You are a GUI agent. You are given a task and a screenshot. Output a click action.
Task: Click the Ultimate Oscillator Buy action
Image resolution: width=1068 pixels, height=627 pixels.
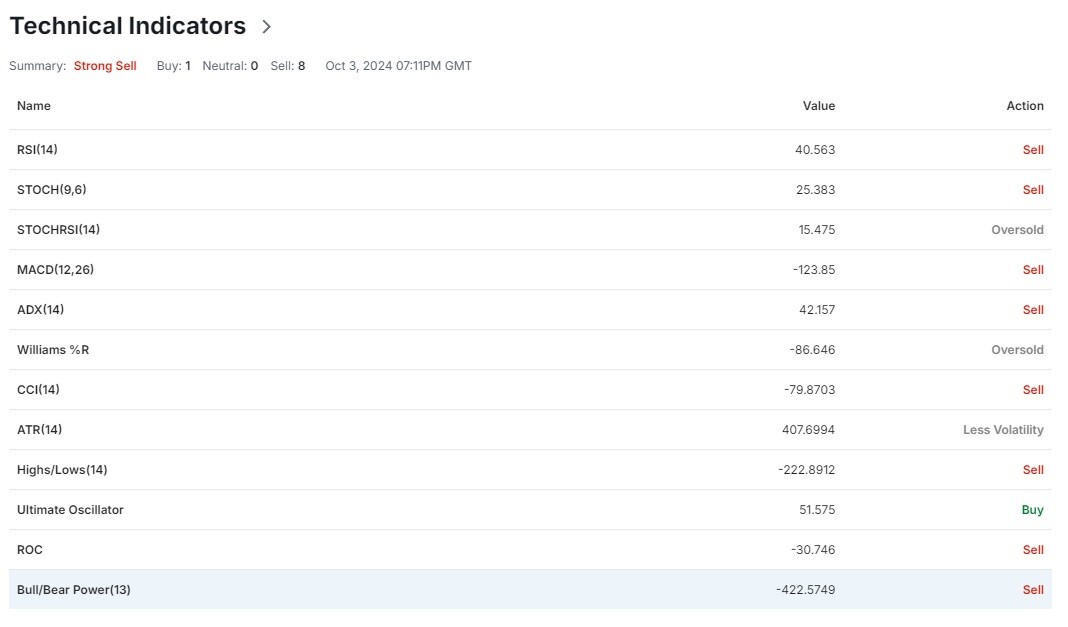click(x=1033, y=510)
